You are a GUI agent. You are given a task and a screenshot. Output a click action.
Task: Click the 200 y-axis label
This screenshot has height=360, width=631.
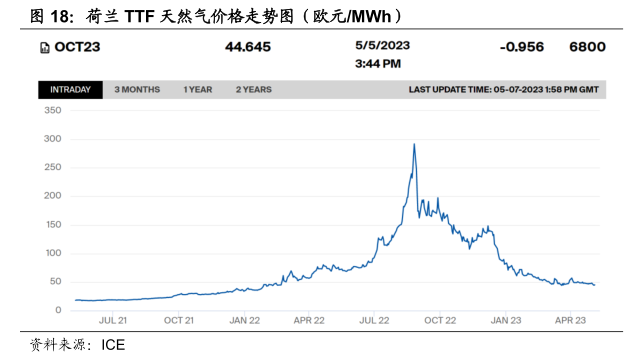coord(53,195)
